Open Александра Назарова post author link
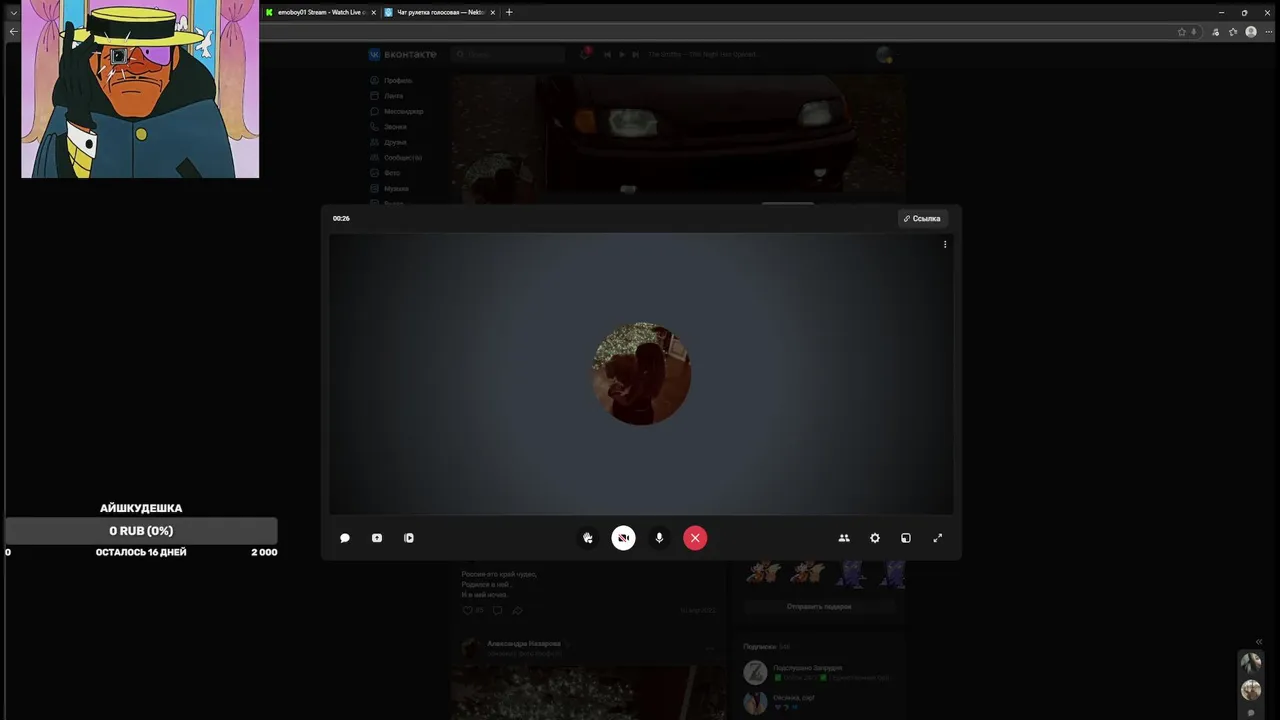 (524, 644)
